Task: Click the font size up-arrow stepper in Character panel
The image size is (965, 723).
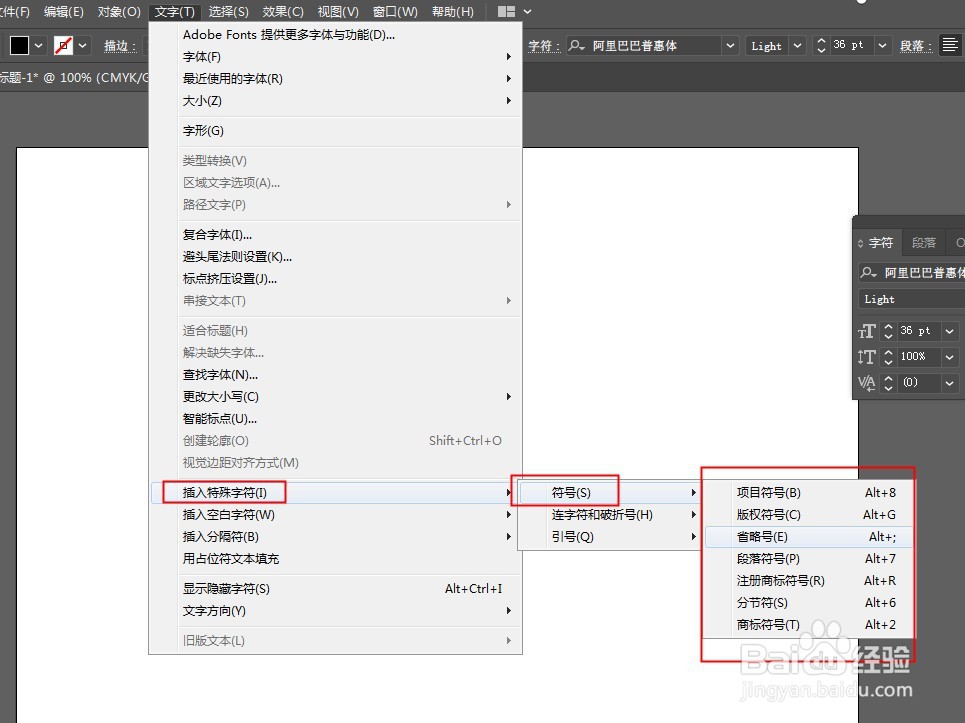Action: [x=888, y=327]
